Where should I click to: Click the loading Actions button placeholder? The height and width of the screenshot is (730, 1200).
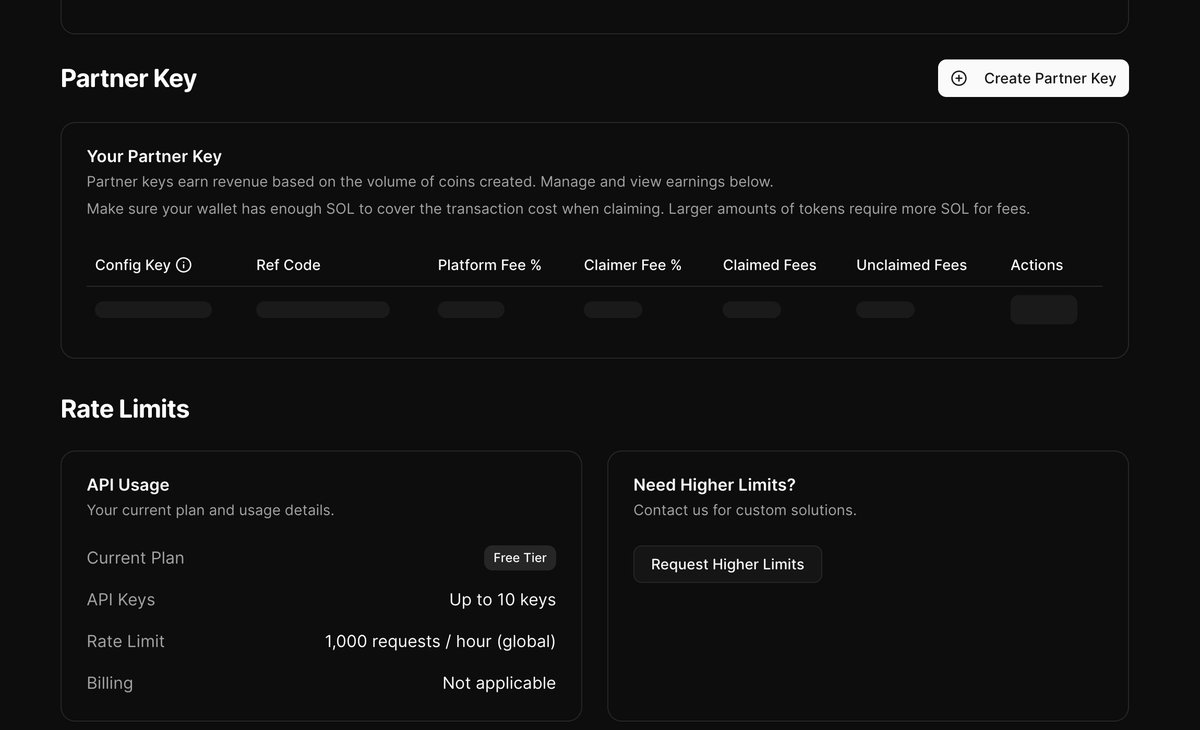pyautogui.click(x=1043, y=309)
